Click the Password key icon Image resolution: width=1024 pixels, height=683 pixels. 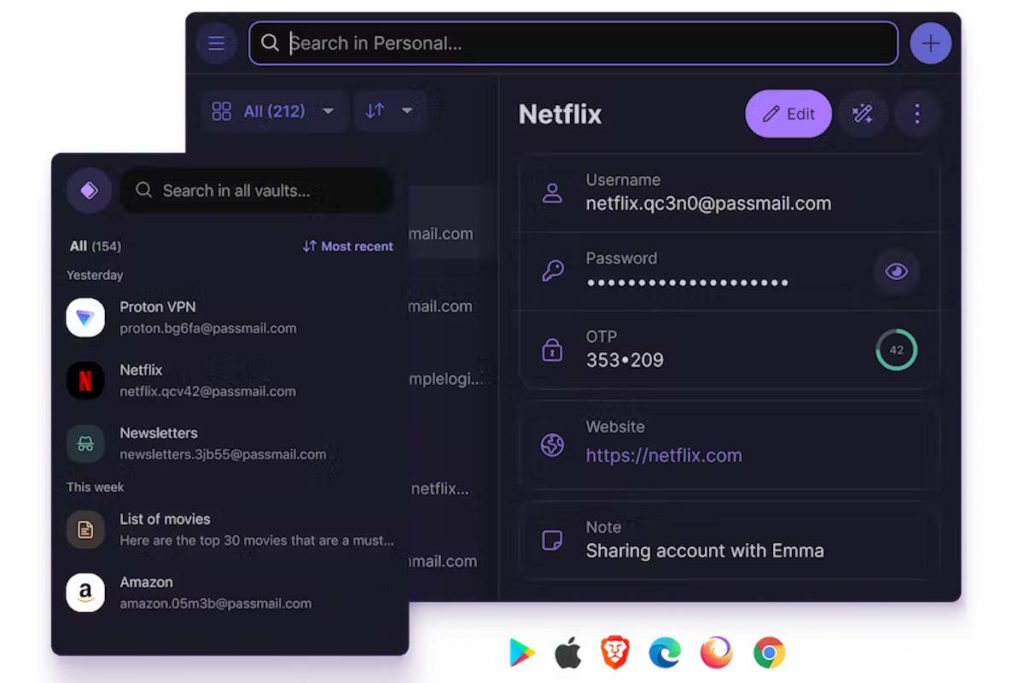(x=552, y=270)
